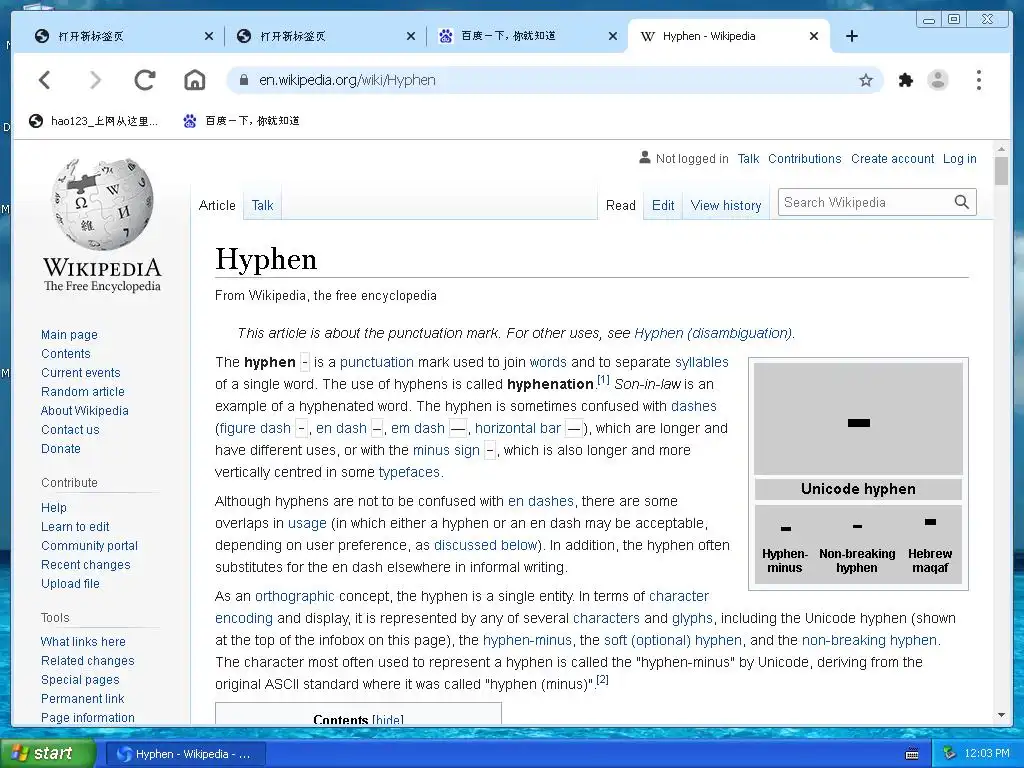Open the browser Home icon
The image size is (1024, 768).
[x=195, y=80]
